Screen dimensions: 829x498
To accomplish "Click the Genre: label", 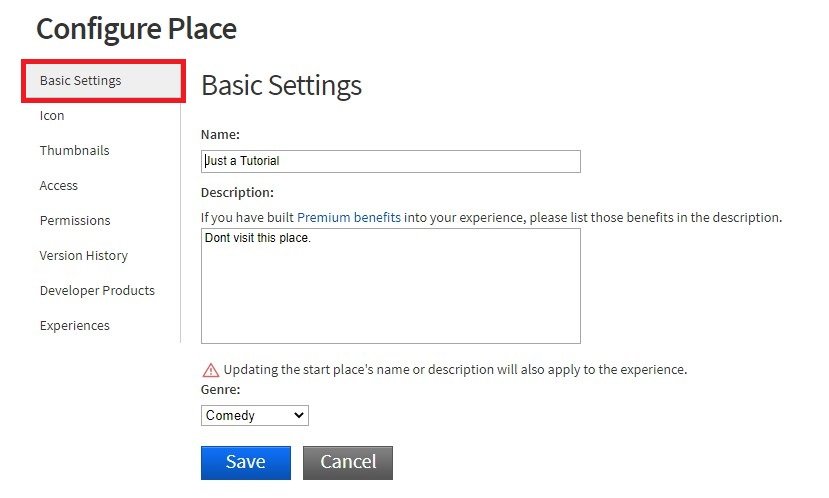I will pos(221,390).
